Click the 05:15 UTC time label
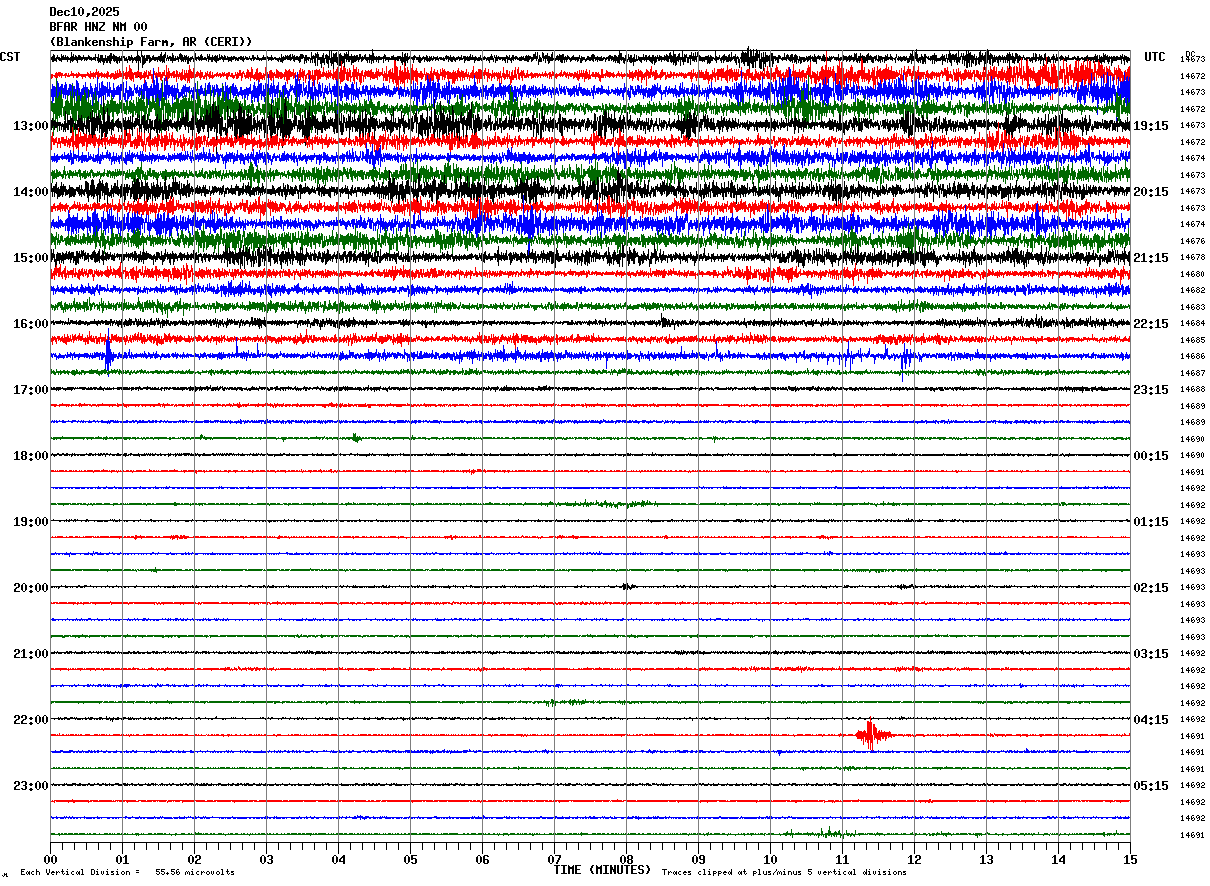Viewport: 1210px width, 886px height. click(x=1151, y=786)
